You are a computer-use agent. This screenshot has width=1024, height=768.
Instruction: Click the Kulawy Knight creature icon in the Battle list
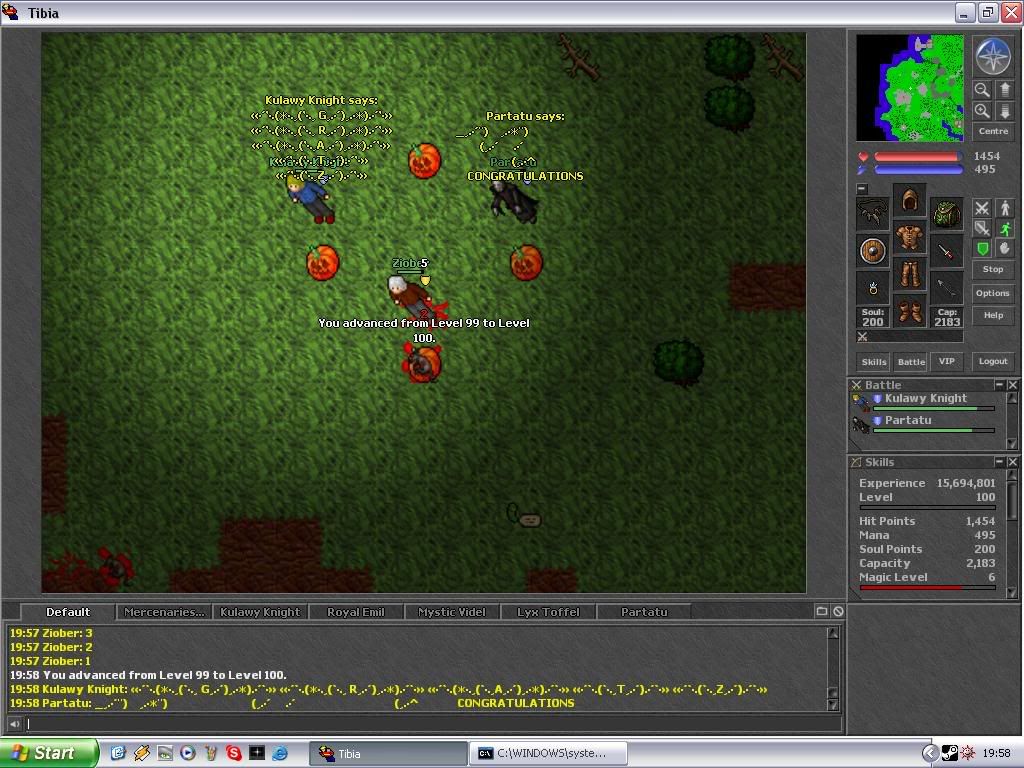pos(861,403)
